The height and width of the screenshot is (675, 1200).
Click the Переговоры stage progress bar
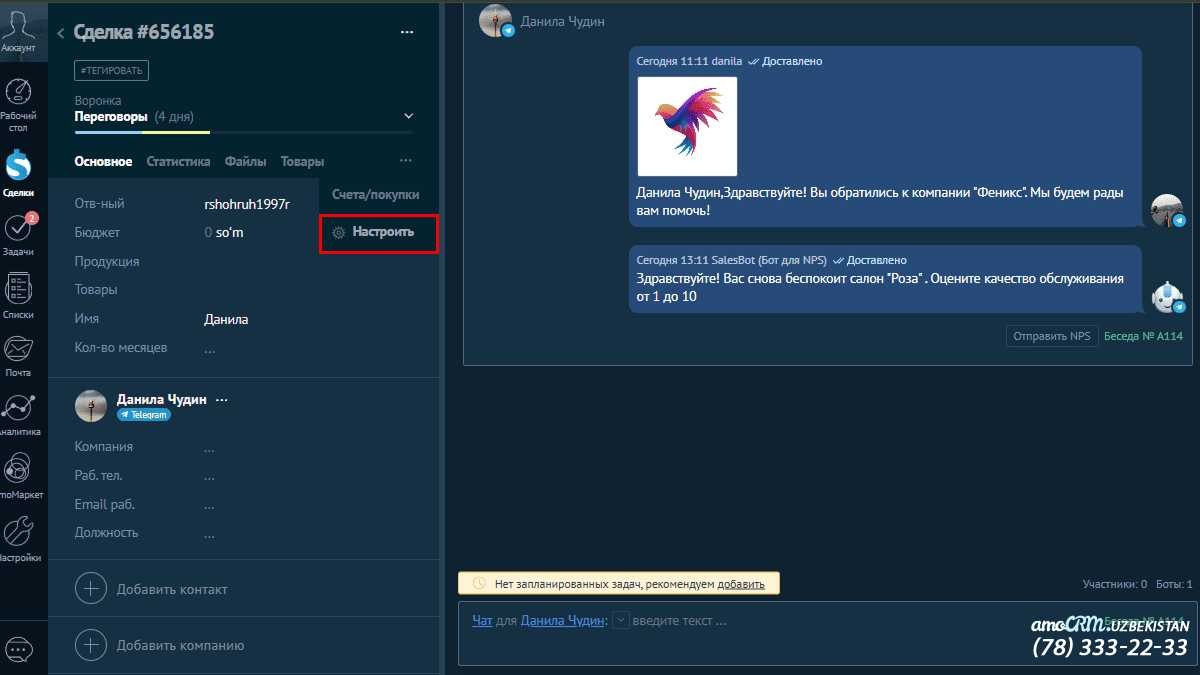click(x=243, y=132)
